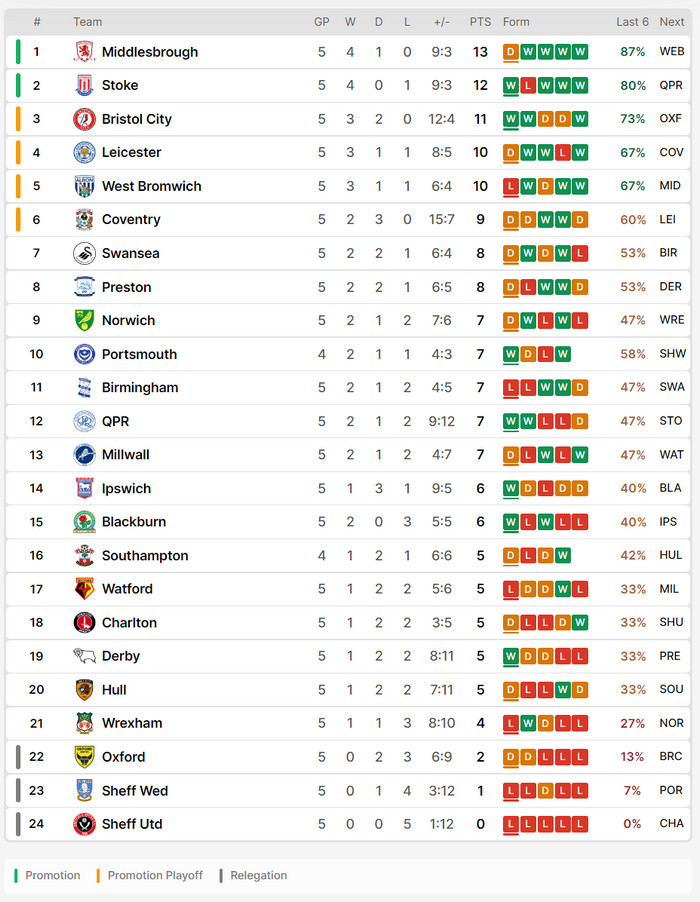Sort table by Last 6 column header
Image resolution: width=700 pixels, height=902 pixels.
click(632, 22)
